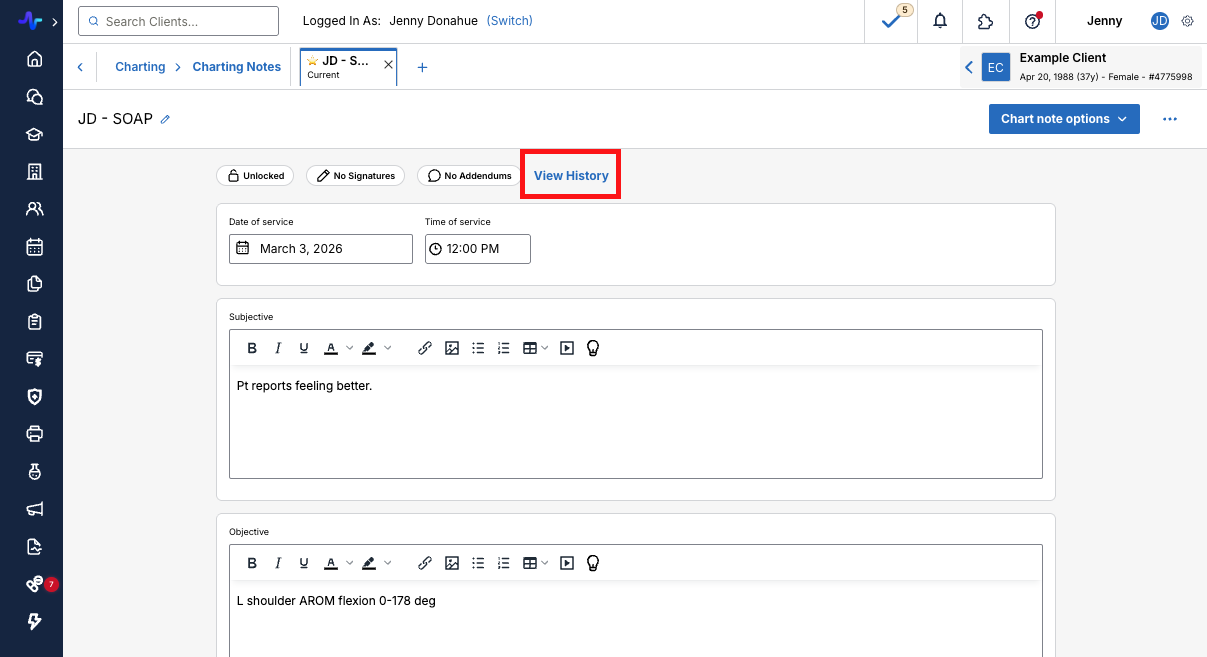Click the No Signatures pill

(355, 175)
